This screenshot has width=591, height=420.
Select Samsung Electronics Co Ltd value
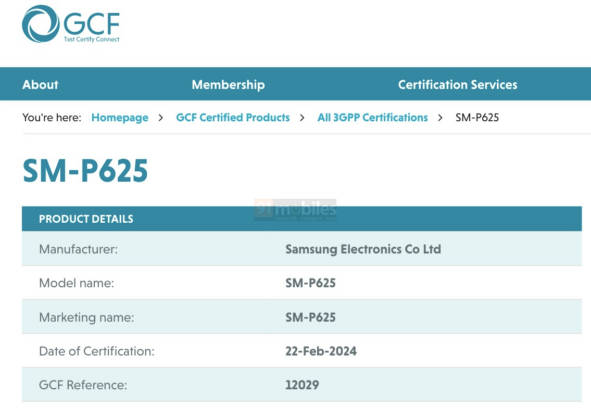(x=363, y=249)
